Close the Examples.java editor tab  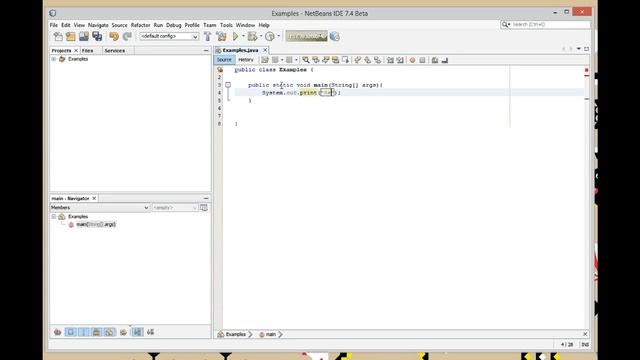(265, 50)
